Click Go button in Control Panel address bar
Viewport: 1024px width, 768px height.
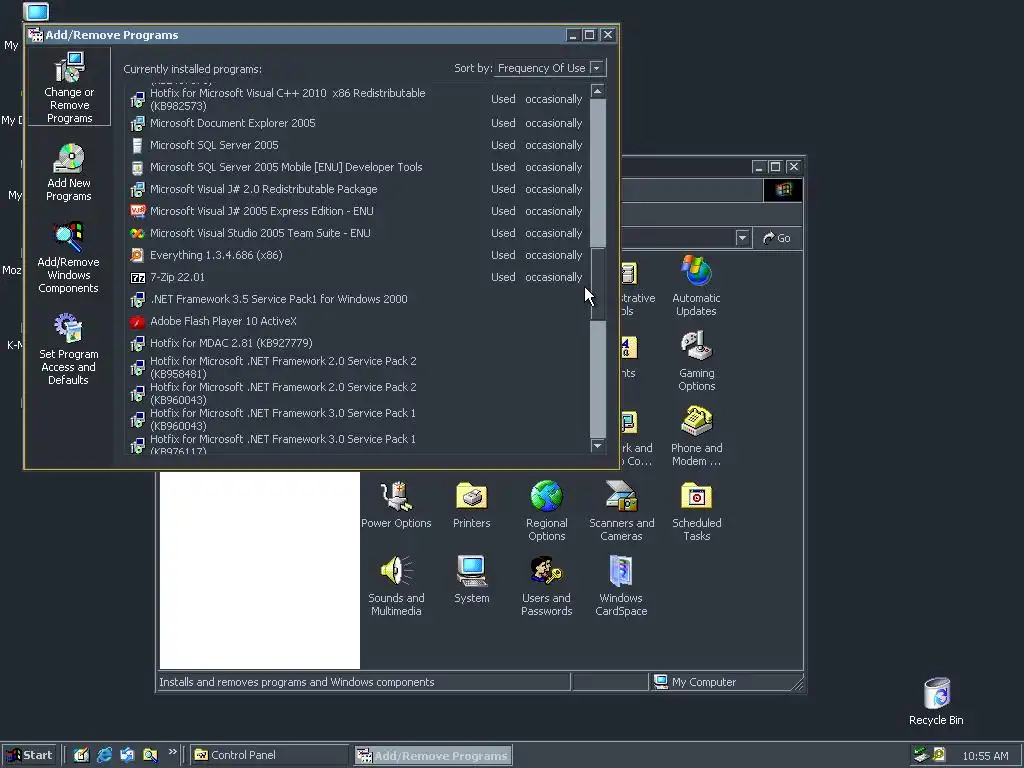point(777,238)
